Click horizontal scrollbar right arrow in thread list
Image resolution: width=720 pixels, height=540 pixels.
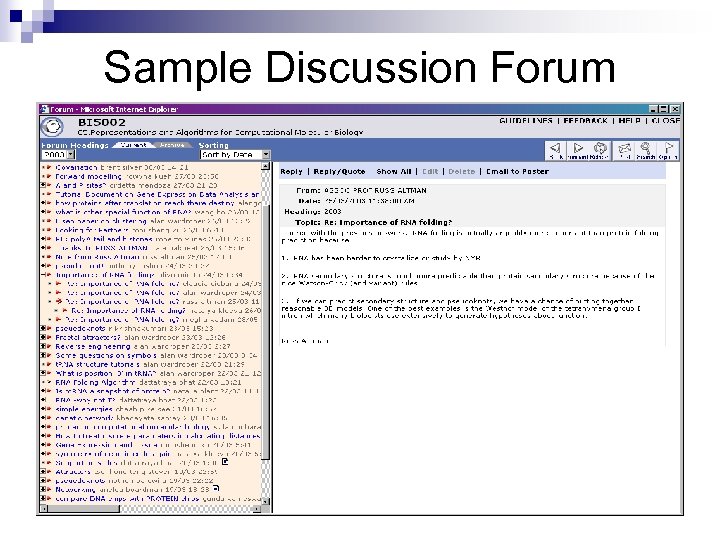258,509
